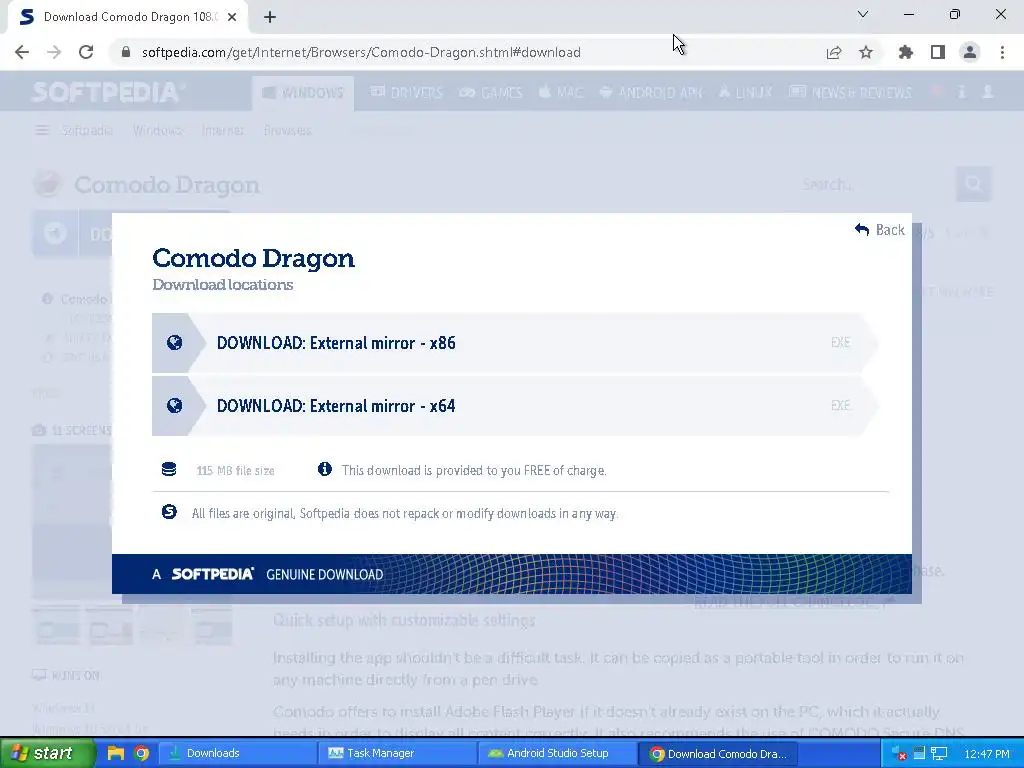Image resolution: width=1024 pixels, height=768 pixels.
Task: Click the Softpedia search magnifier button
Action: click(x=974, y=184)
